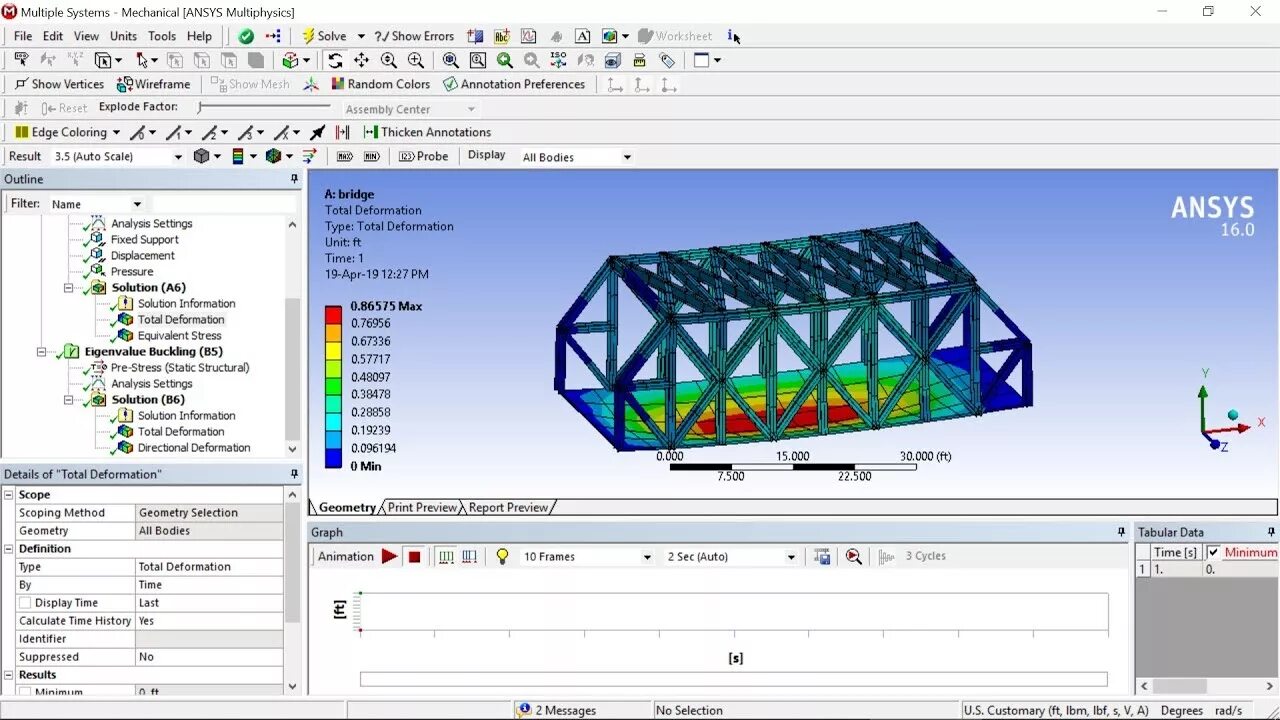Collapse the Results section in Details
The width and height of the screenshot is (1280, 720).
coord(8,675)
